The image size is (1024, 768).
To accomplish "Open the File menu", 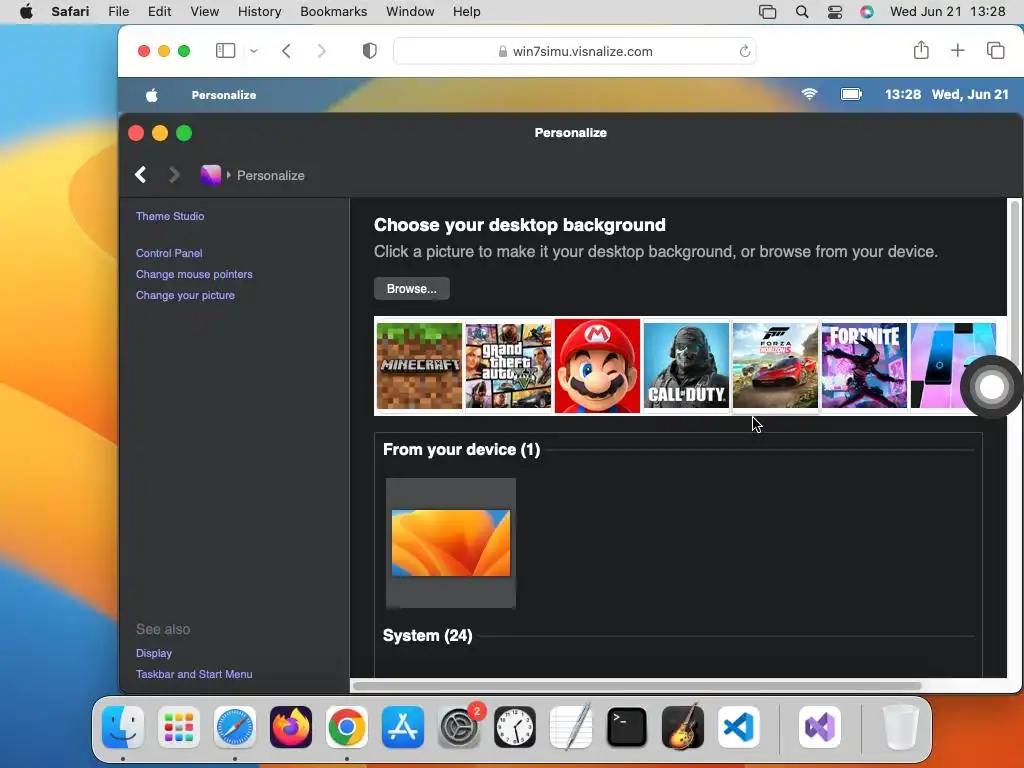I will pos(118,12).
